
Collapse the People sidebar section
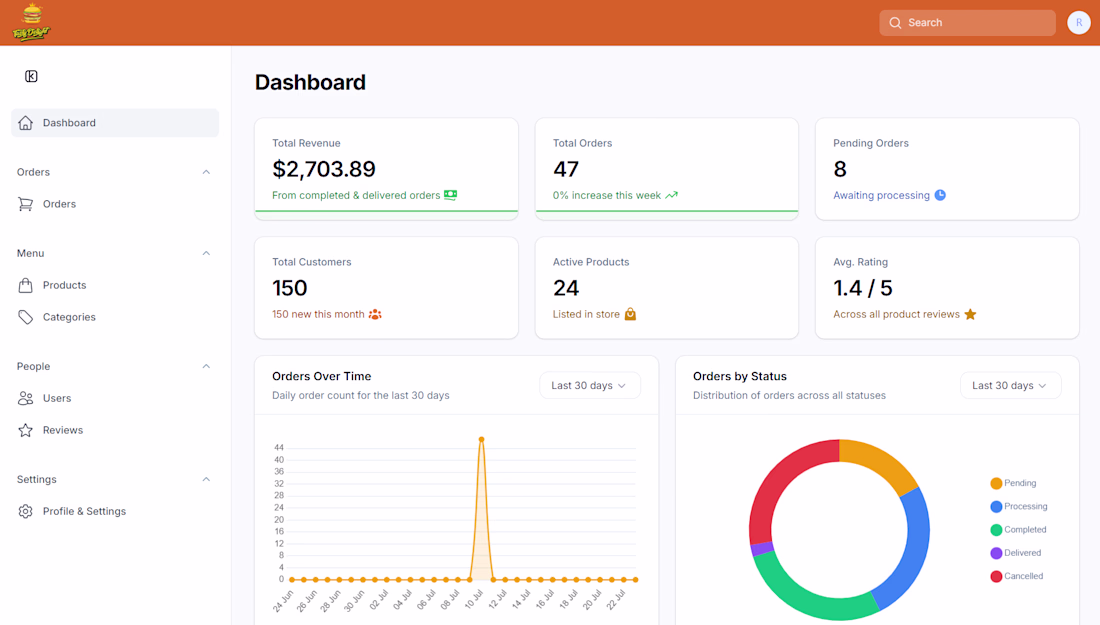(x=206, y=366)
